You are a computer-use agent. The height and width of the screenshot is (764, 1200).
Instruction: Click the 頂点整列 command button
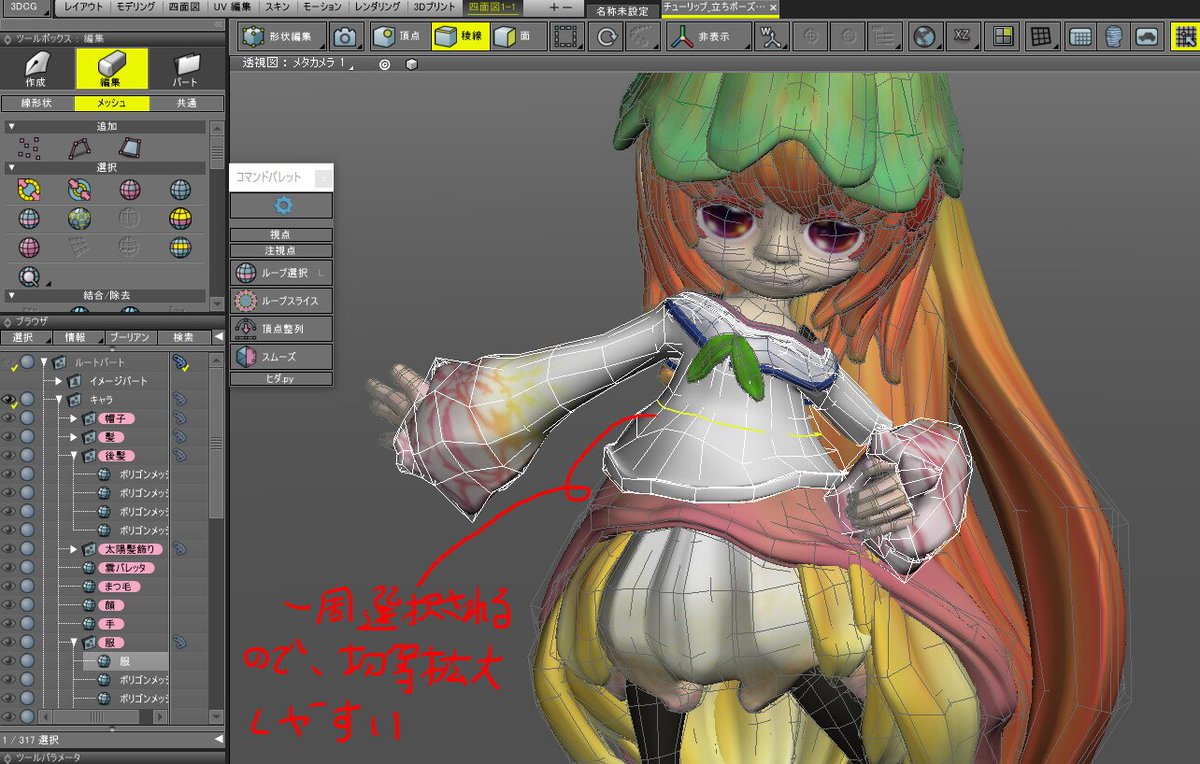pyautogui.click(x=282, y=328)
